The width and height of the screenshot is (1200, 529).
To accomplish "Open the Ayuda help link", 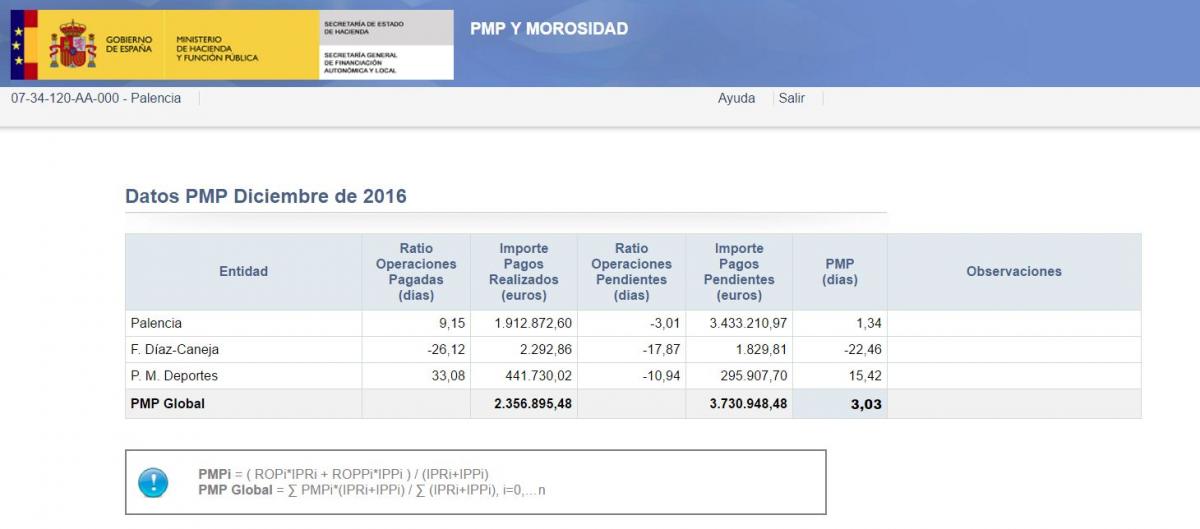I will tap(736, 98).
